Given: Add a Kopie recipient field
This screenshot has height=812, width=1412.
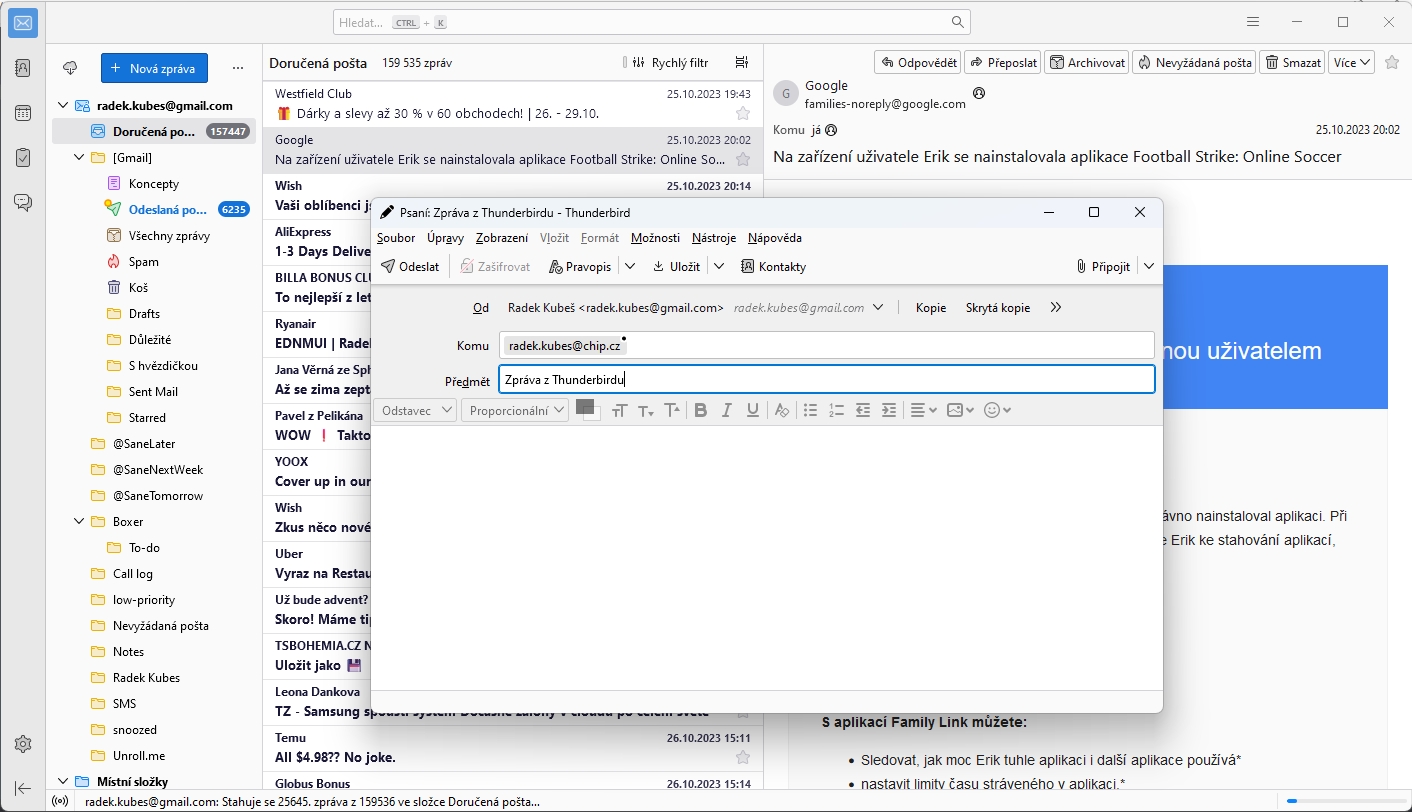Looking at the screenshot, I should tap(931, 308).
